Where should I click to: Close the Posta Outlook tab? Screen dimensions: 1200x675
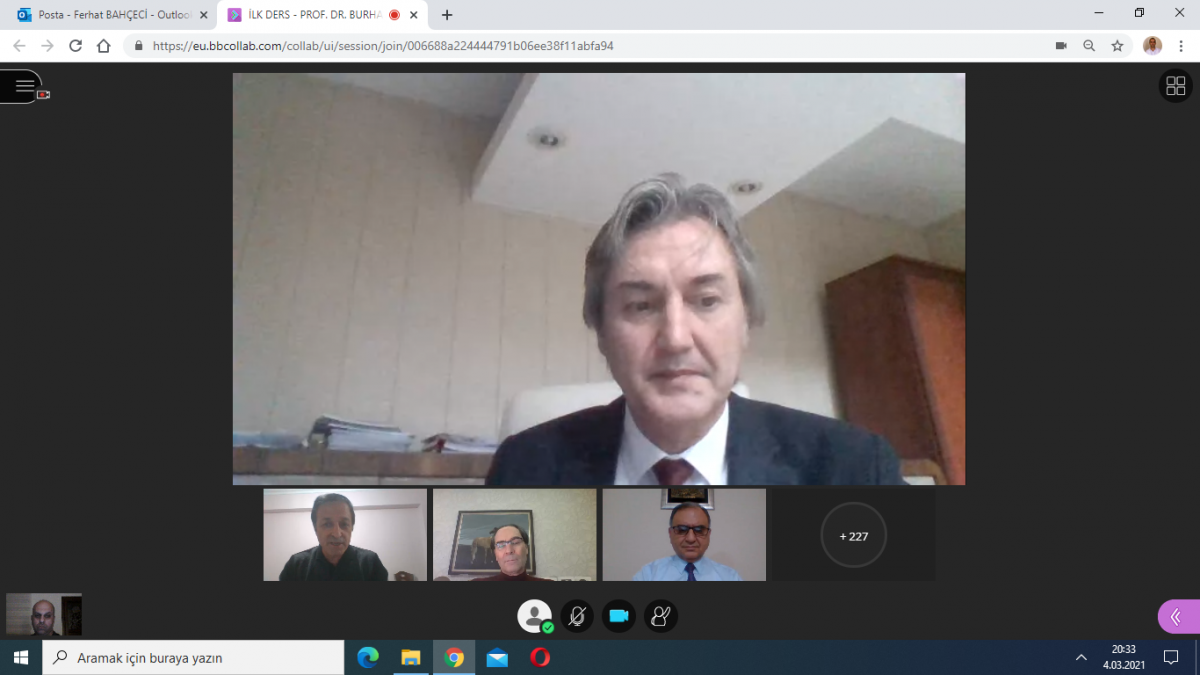tap(204, 15)
